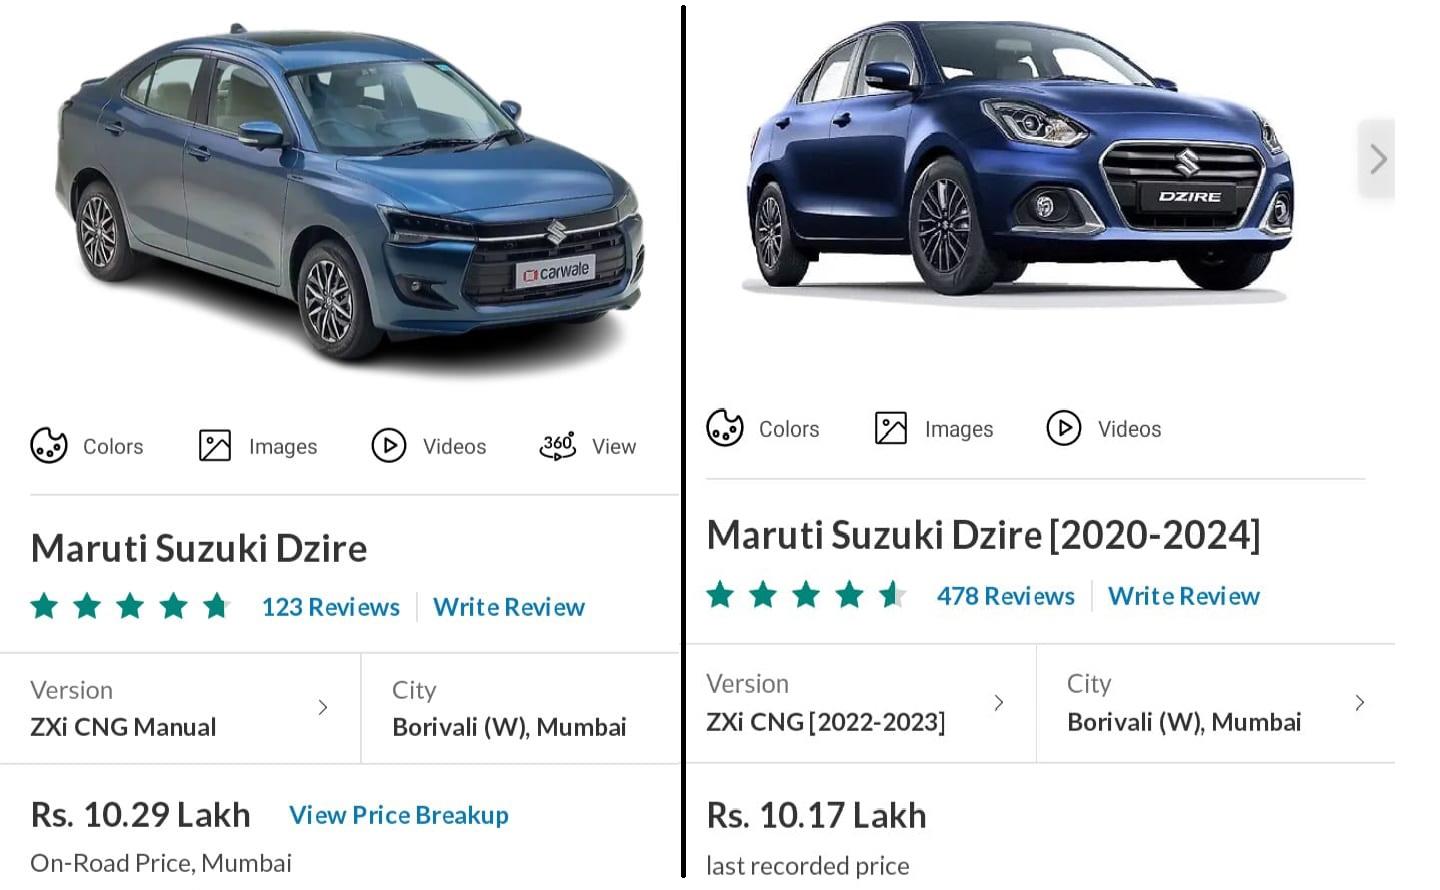Expand City selector on right panel
This screenshot has height=890, width=1440.
click(x=1216, y=703)
